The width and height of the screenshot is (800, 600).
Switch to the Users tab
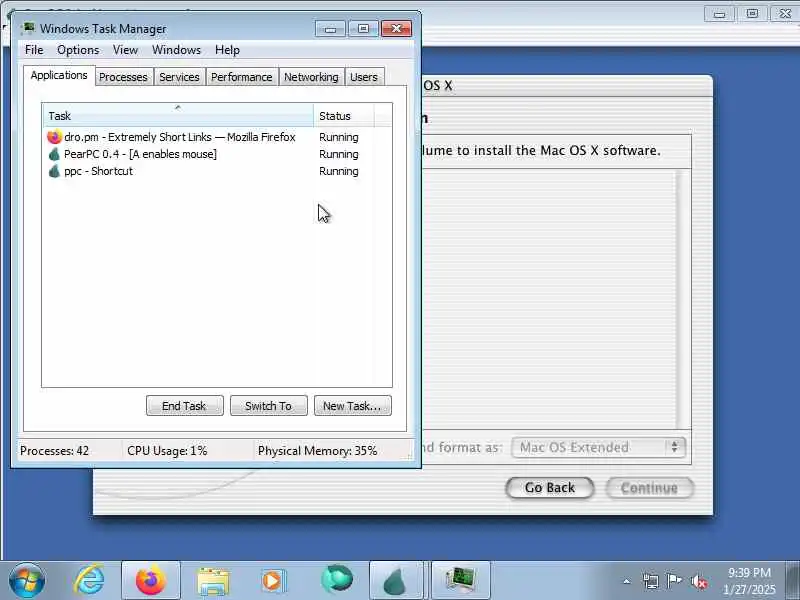[x=364, y=77]
